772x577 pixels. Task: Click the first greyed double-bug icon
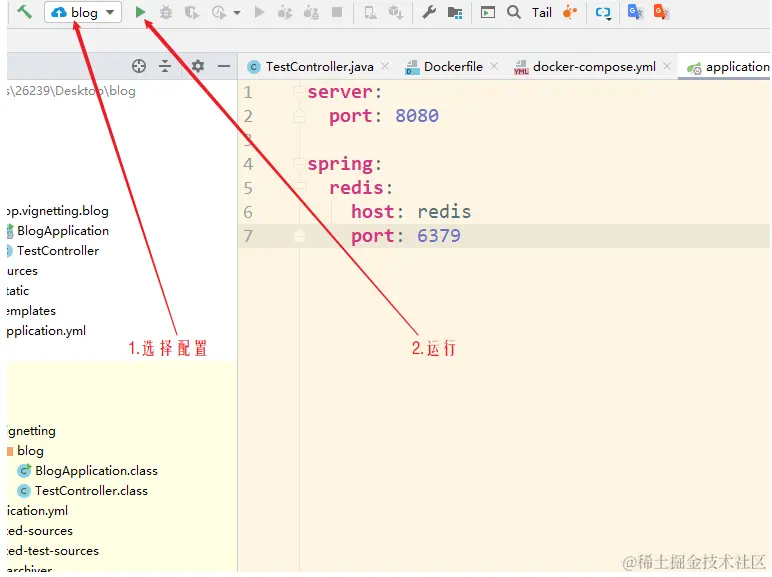coord(285,12)
